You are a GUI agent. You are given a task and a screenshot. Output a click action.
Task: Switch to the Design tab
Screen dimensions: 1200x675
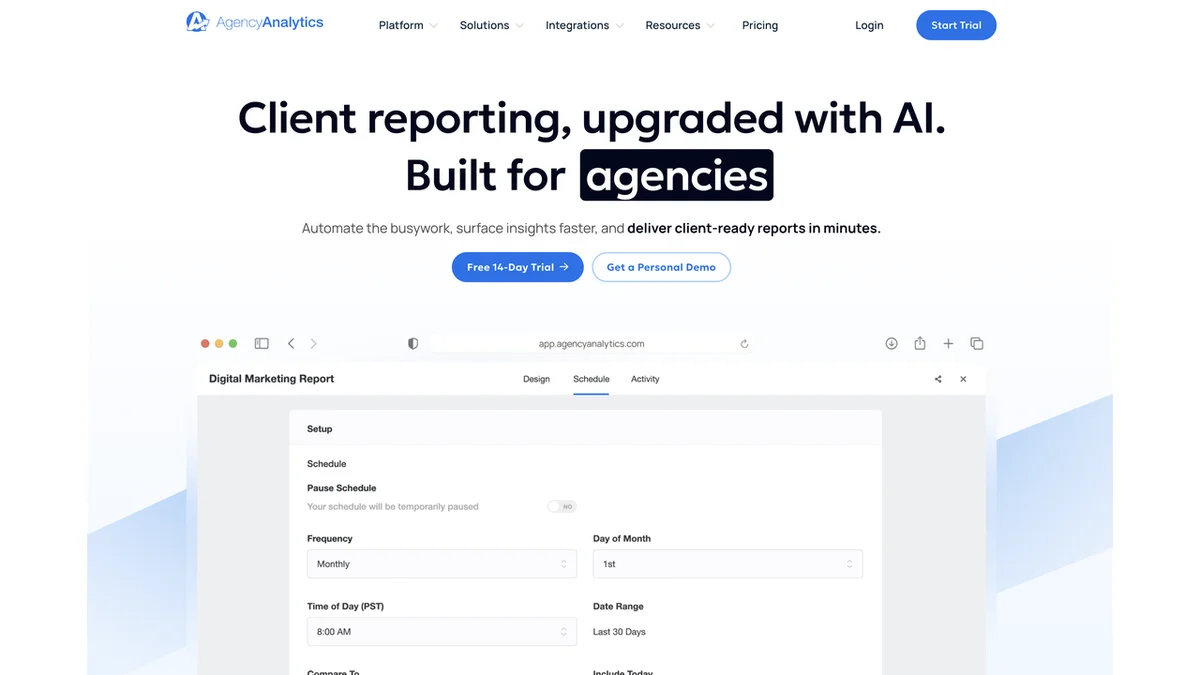pos(536,379)
